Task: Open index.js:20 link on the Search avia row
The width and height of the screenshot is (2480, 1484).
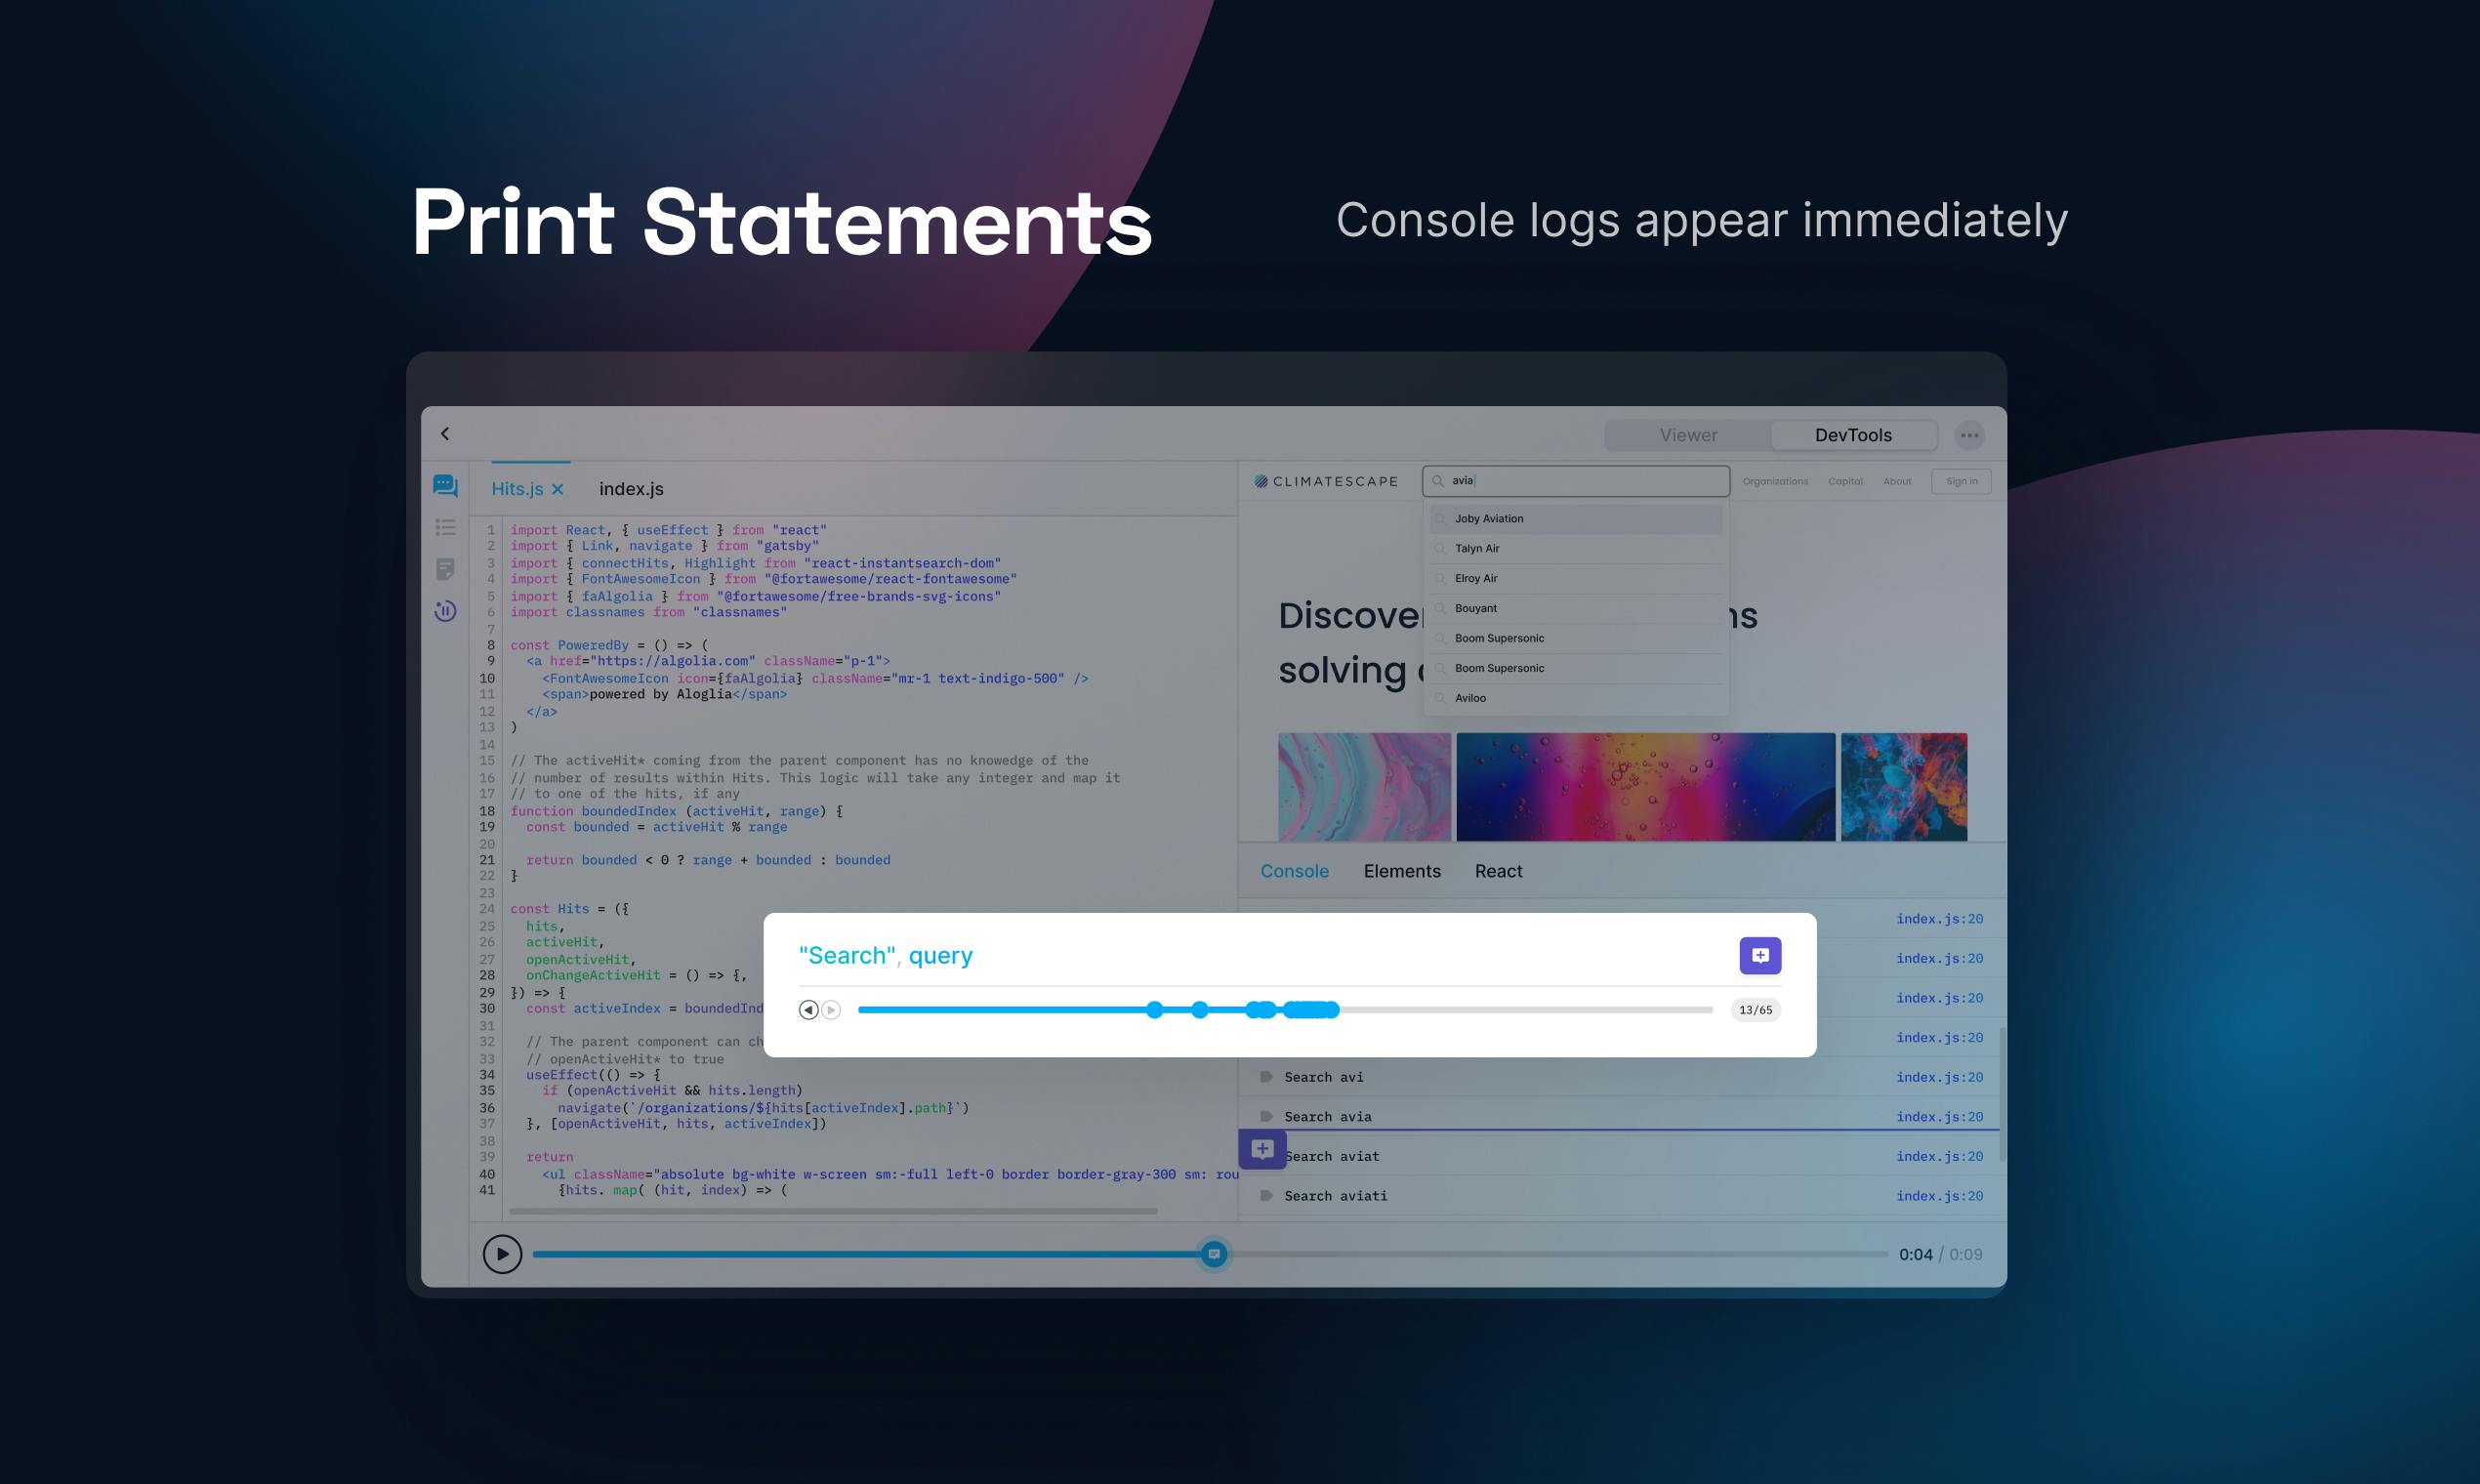Action: click(1939, 1117)
